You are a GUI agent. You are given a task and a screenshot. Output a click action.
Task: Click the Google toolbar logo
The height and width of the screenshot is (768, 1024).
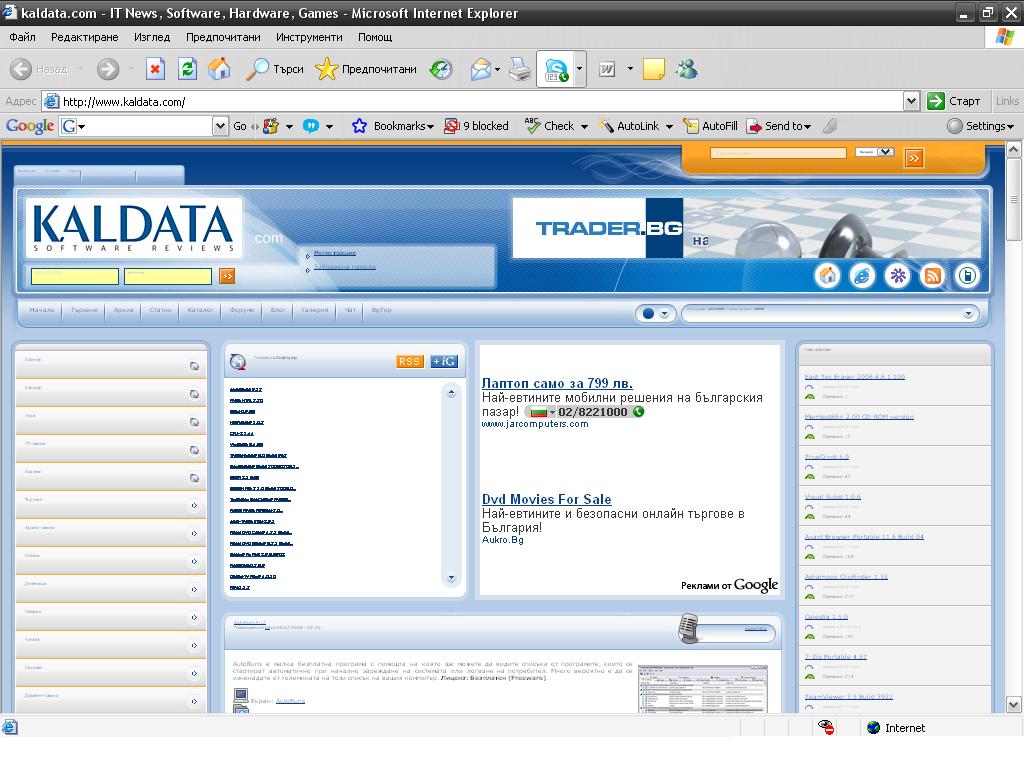29,126
